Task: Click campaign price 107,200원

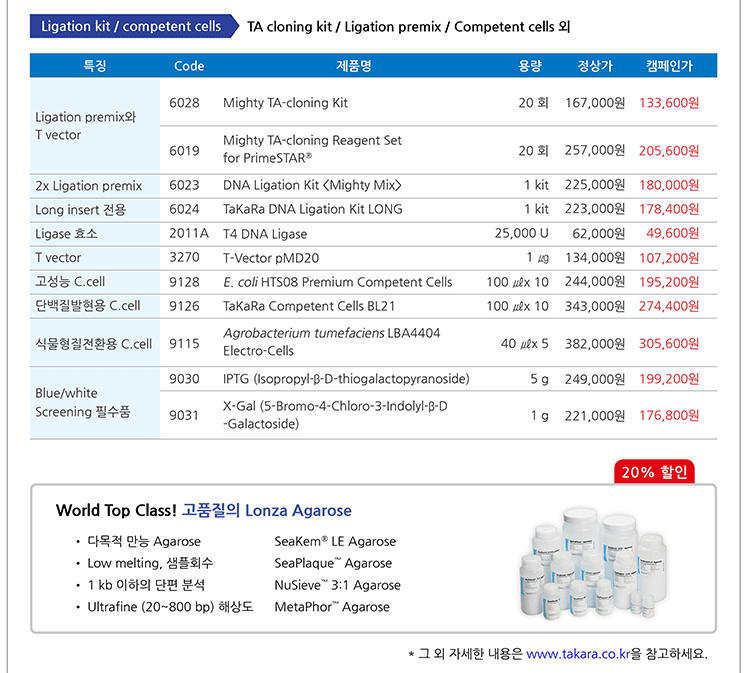Action: (x=669, y=258)
